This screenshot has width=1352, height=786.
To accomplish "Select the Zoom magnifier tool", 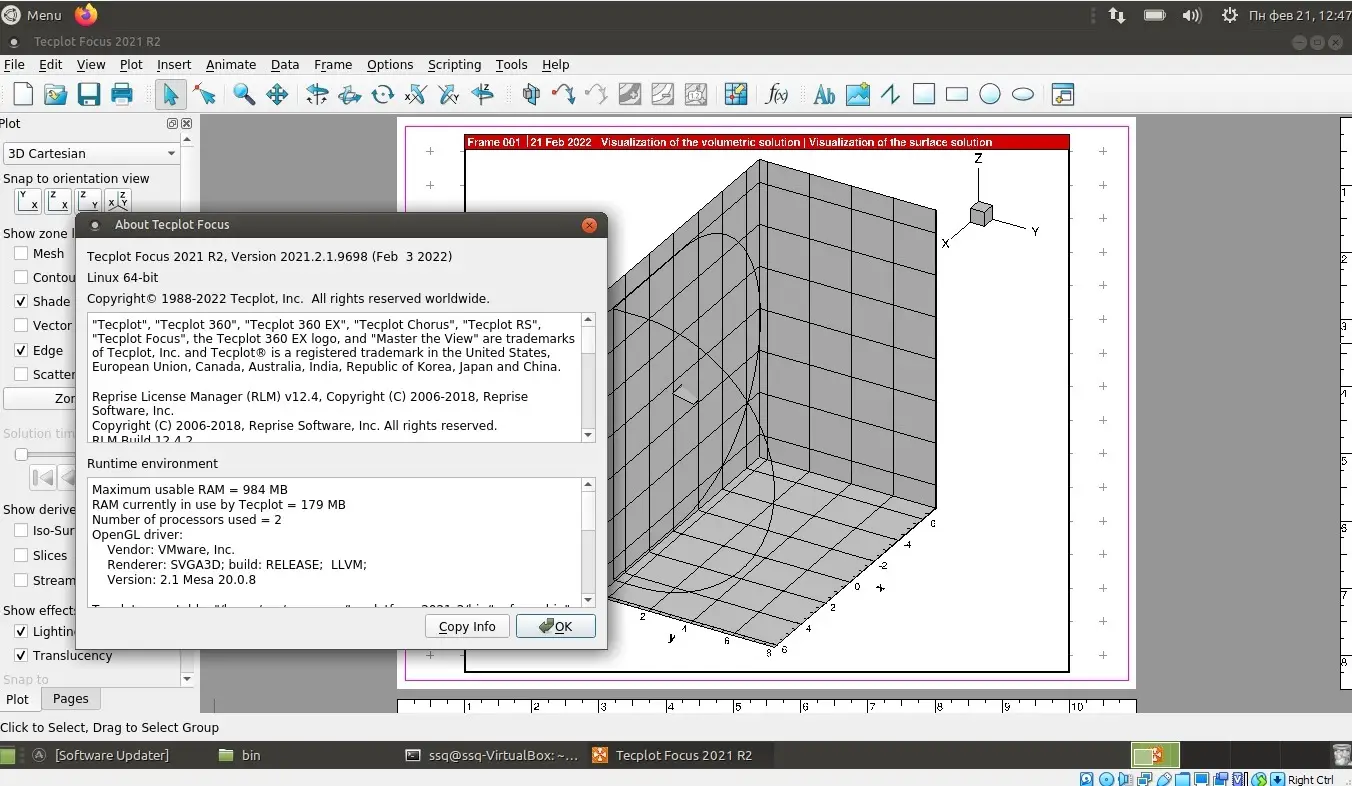I will [244, 94].
